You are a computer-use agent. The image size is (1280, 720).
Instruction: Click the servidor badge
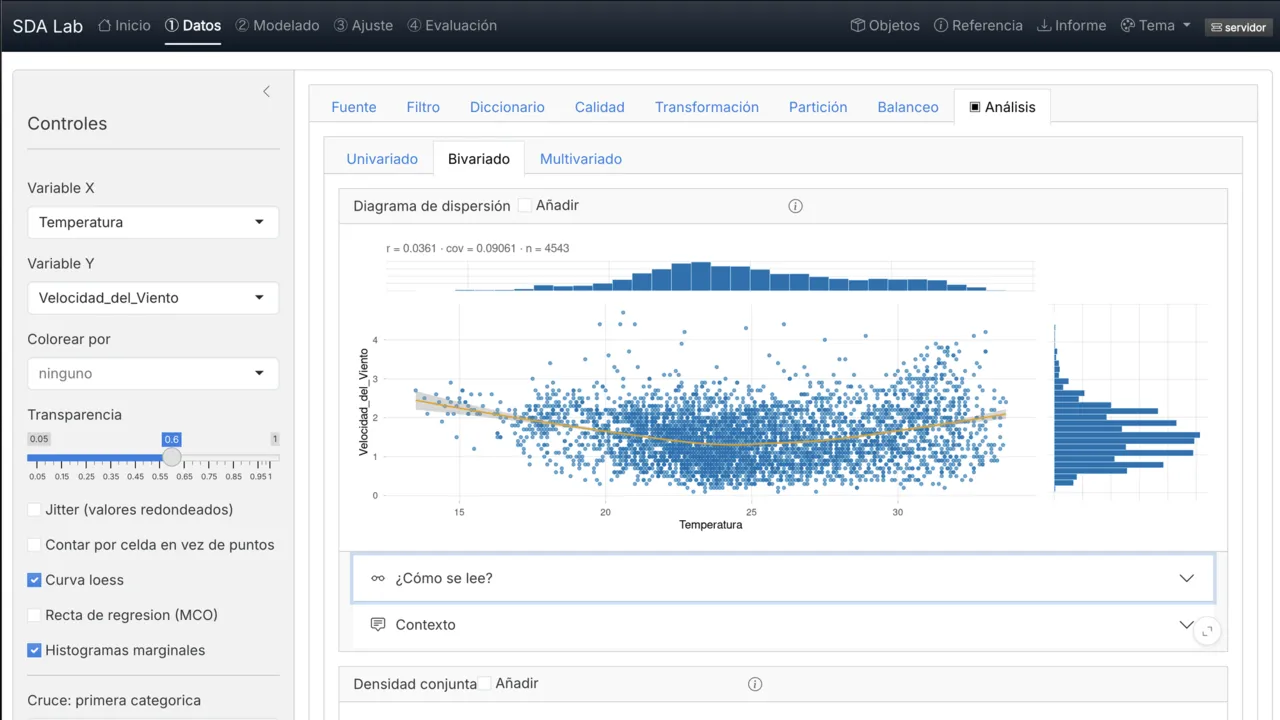(x=1238, y=27)
